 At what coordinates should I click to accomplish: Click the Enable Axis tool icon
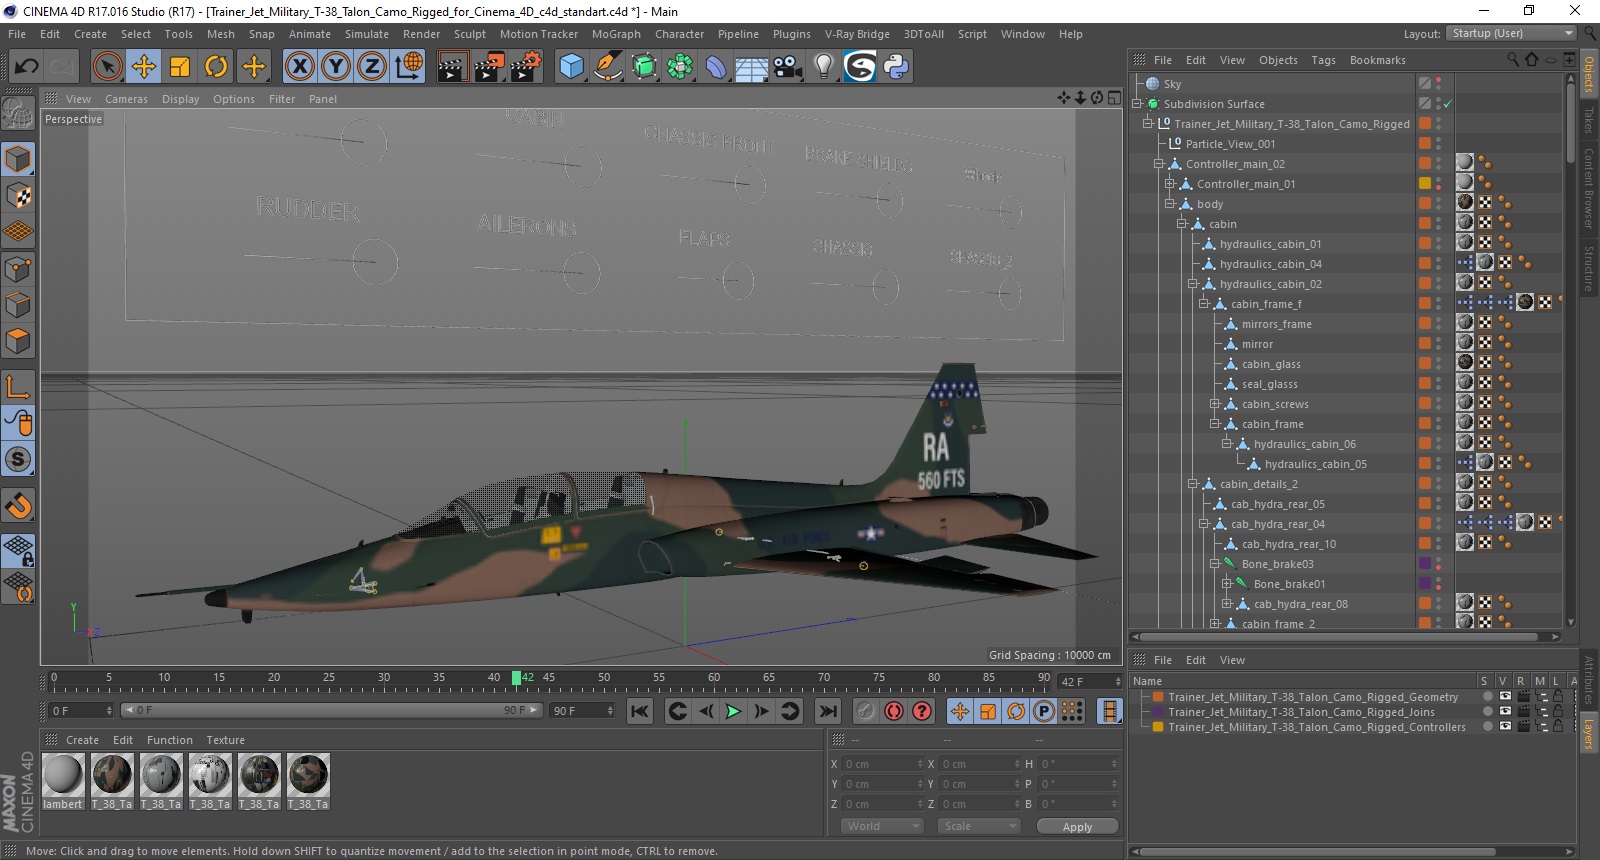(18, 387)
